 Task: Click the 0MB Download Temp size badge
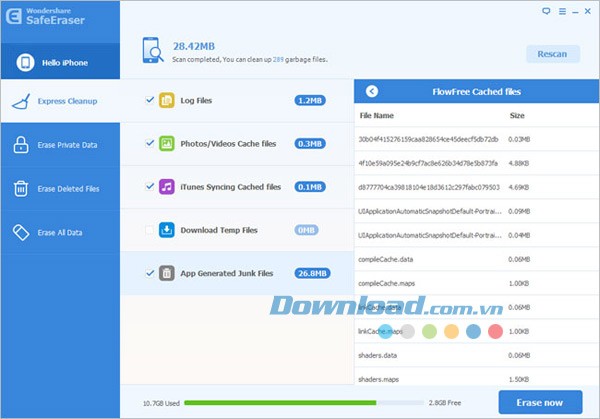coord(306,230)
